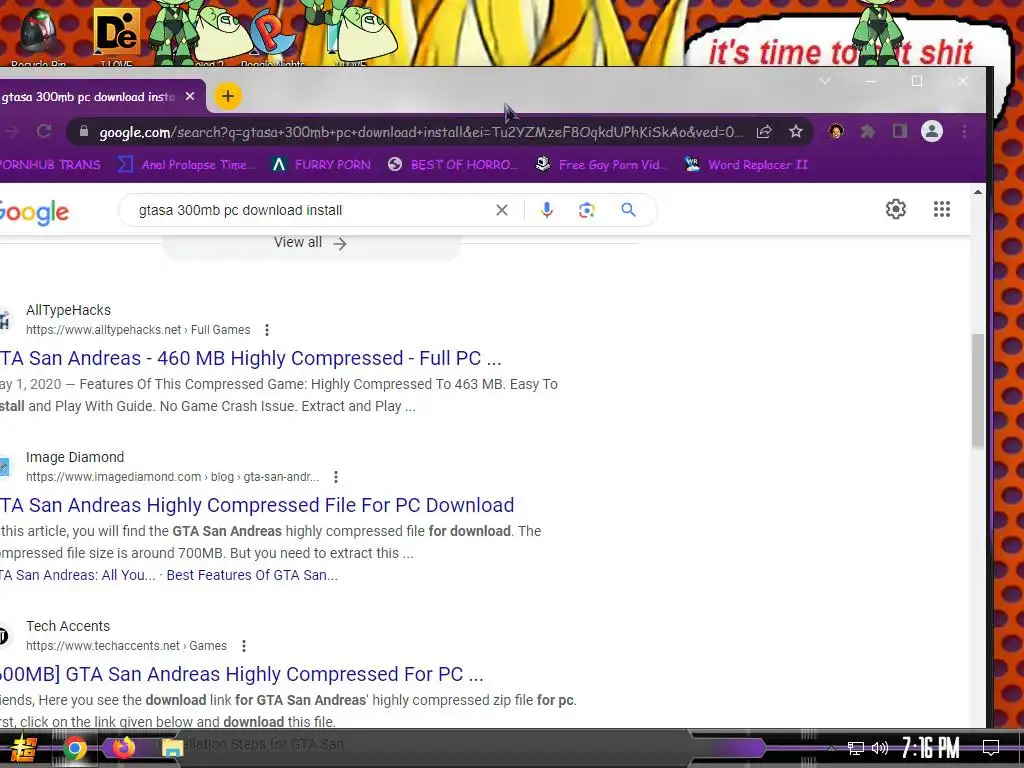Click the page vertical scrollbar thumb
This screenshot has width=1024, height=768.
[978, 391]
